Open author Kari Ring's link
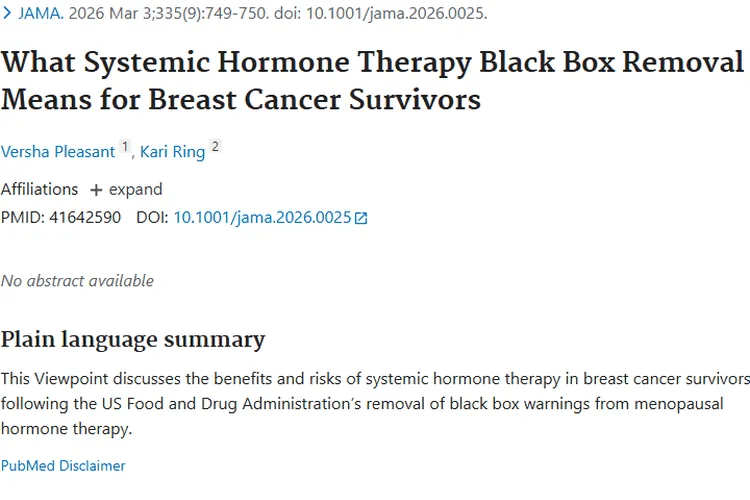 (174, 152)
